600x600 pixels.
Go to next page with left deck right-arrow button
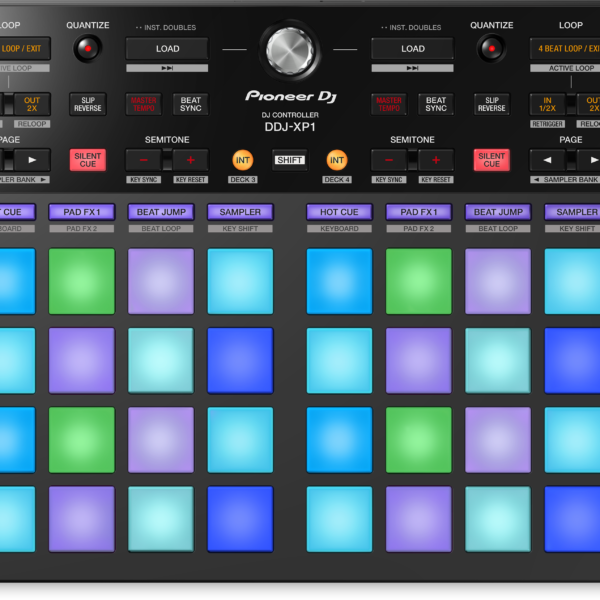[32, 160]
